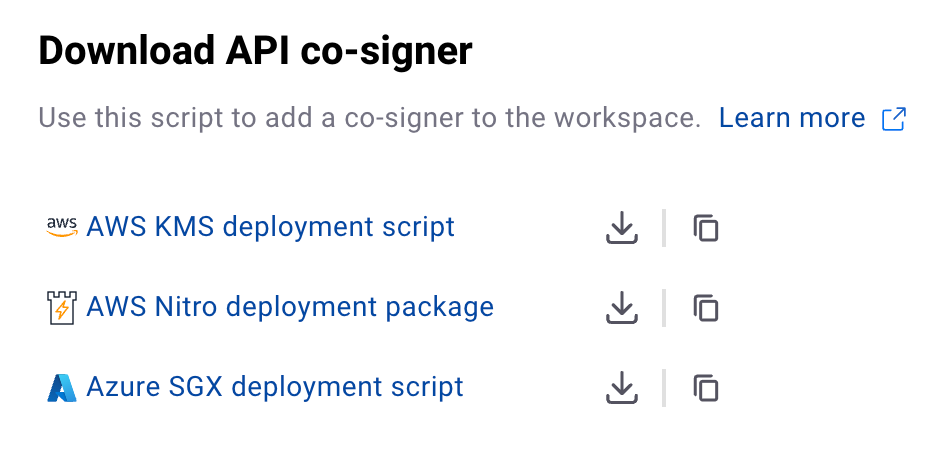Copy the AWS KMS deployment script

click(706, 228)
